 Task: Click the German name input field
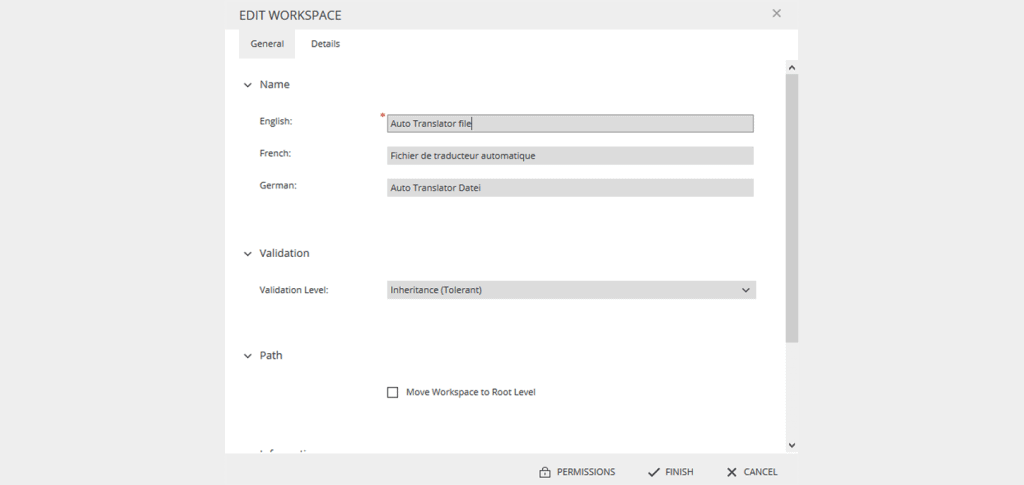click(x=570, y=188)
